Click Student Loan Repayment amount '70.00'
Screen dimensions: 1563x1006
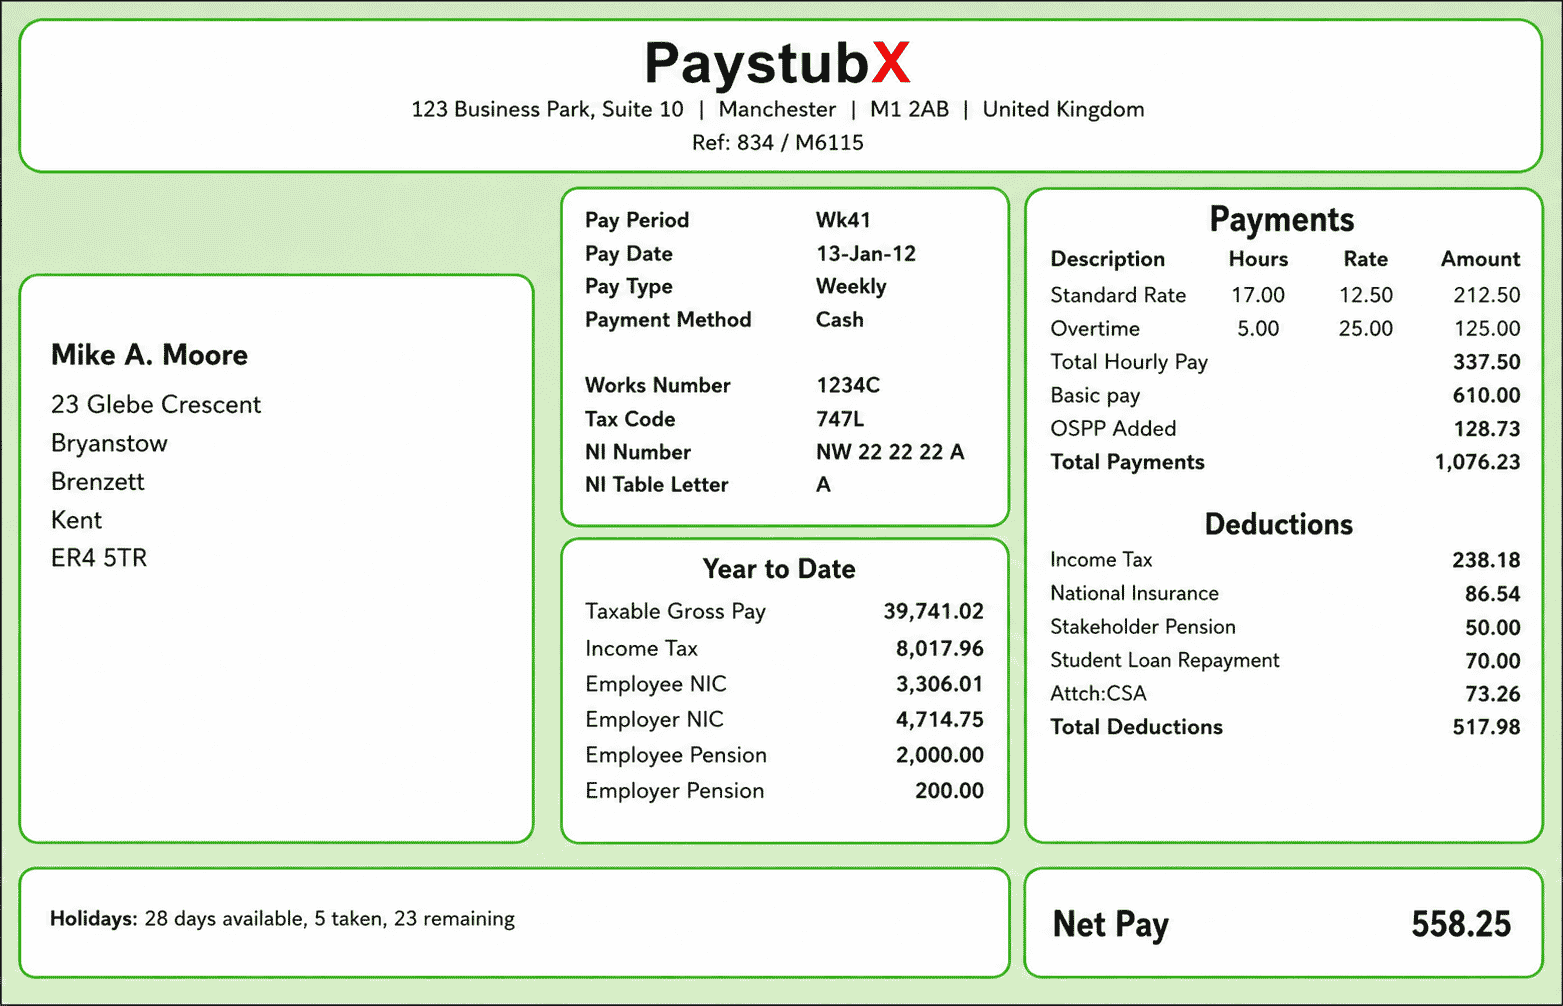(x=1492, y=661)
